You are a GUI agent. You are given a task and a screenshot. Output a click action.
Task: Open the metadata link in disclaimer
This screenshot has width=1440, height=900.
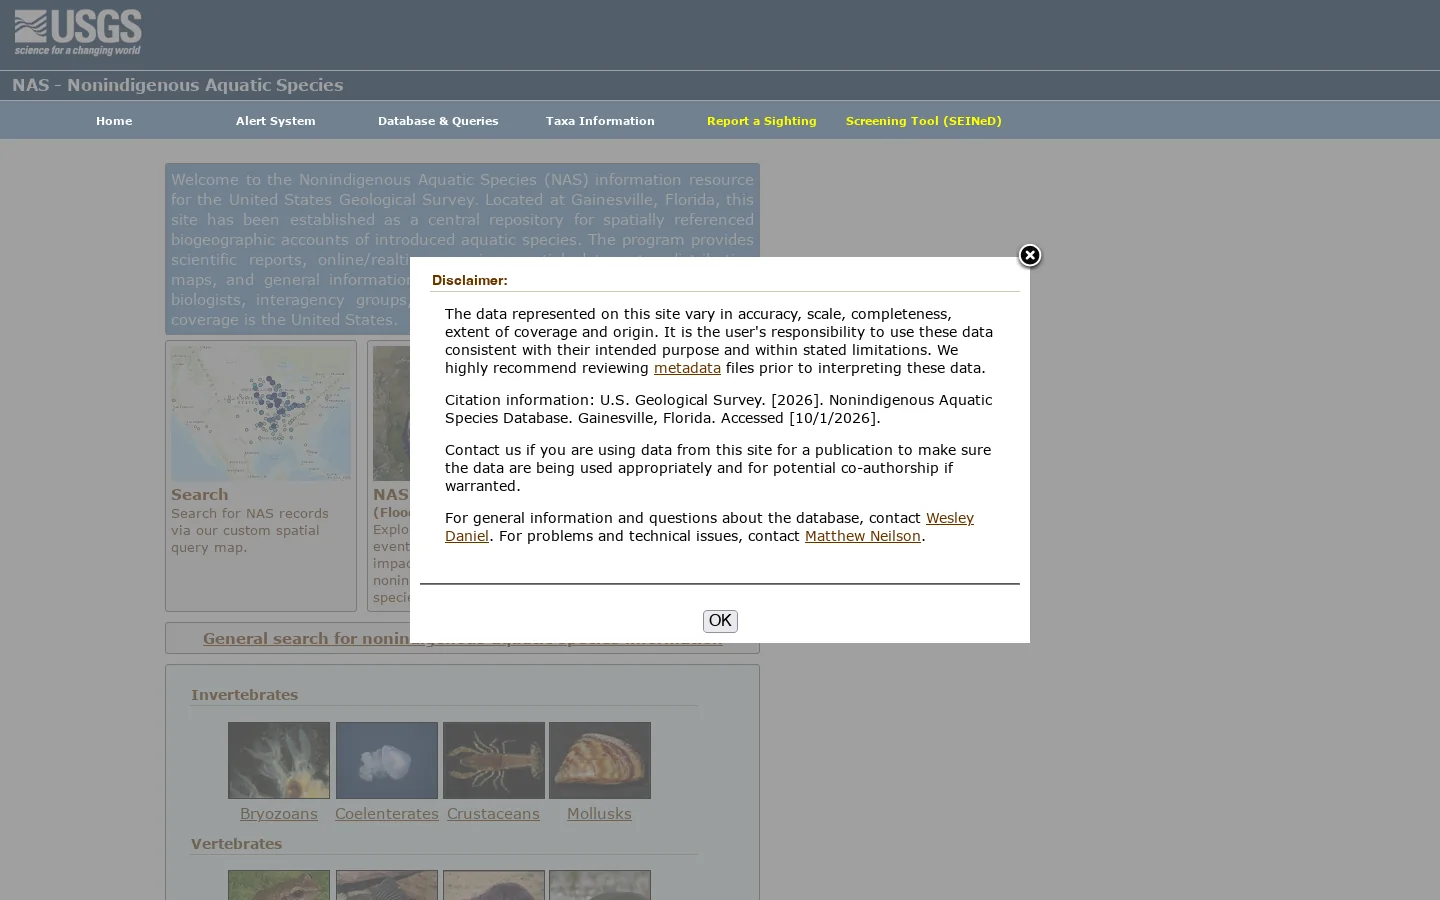(x=687, y=368)
